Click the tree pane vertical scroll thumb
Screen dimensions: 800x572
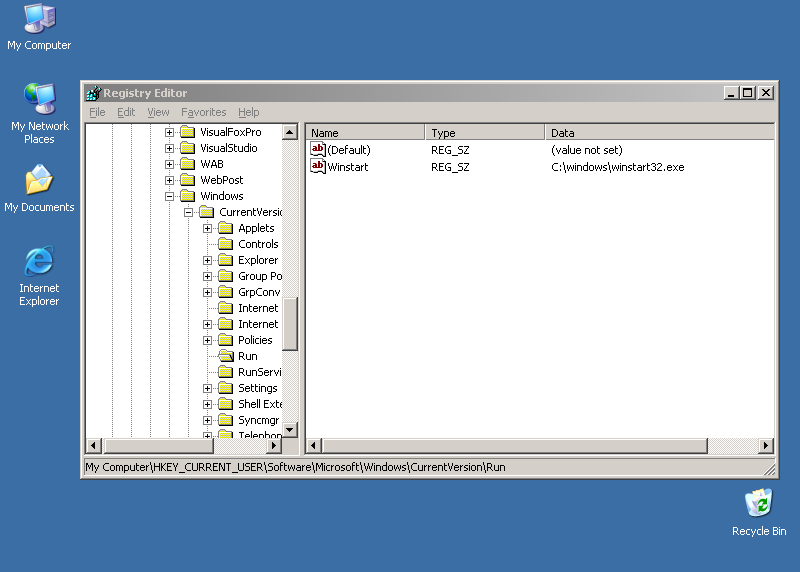290,324
